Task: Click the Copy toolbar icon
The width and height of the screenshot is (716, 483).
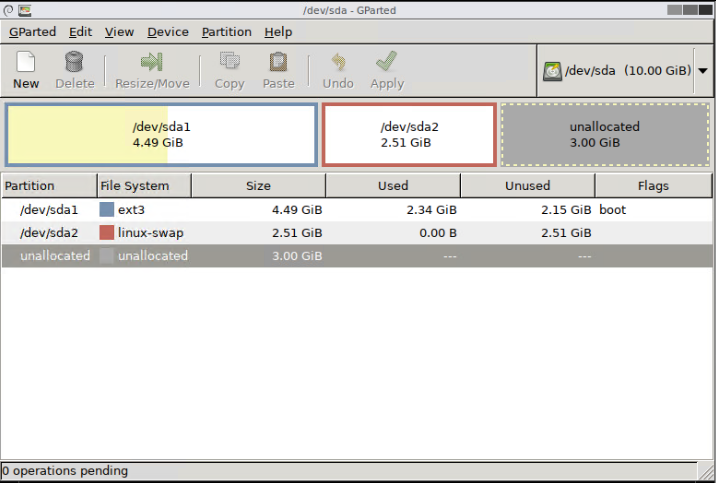Action: point(230,61)
